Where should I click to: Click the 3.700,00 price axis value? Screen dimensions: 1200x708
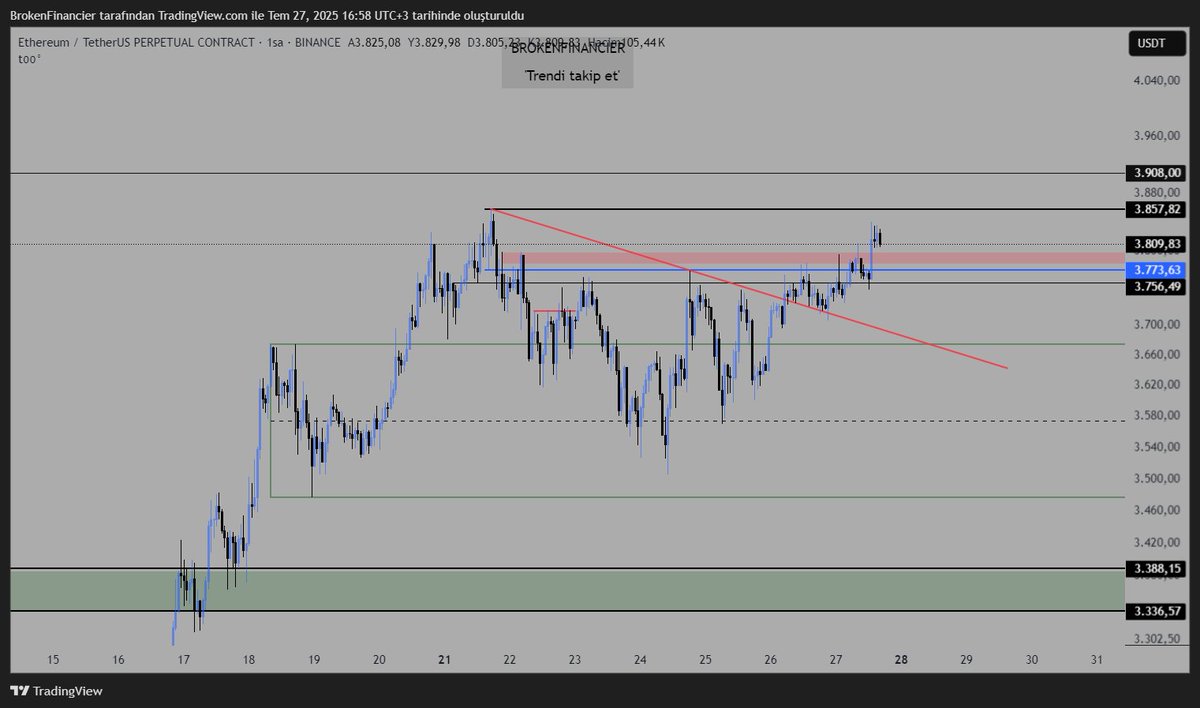[x=1158, y=325]
